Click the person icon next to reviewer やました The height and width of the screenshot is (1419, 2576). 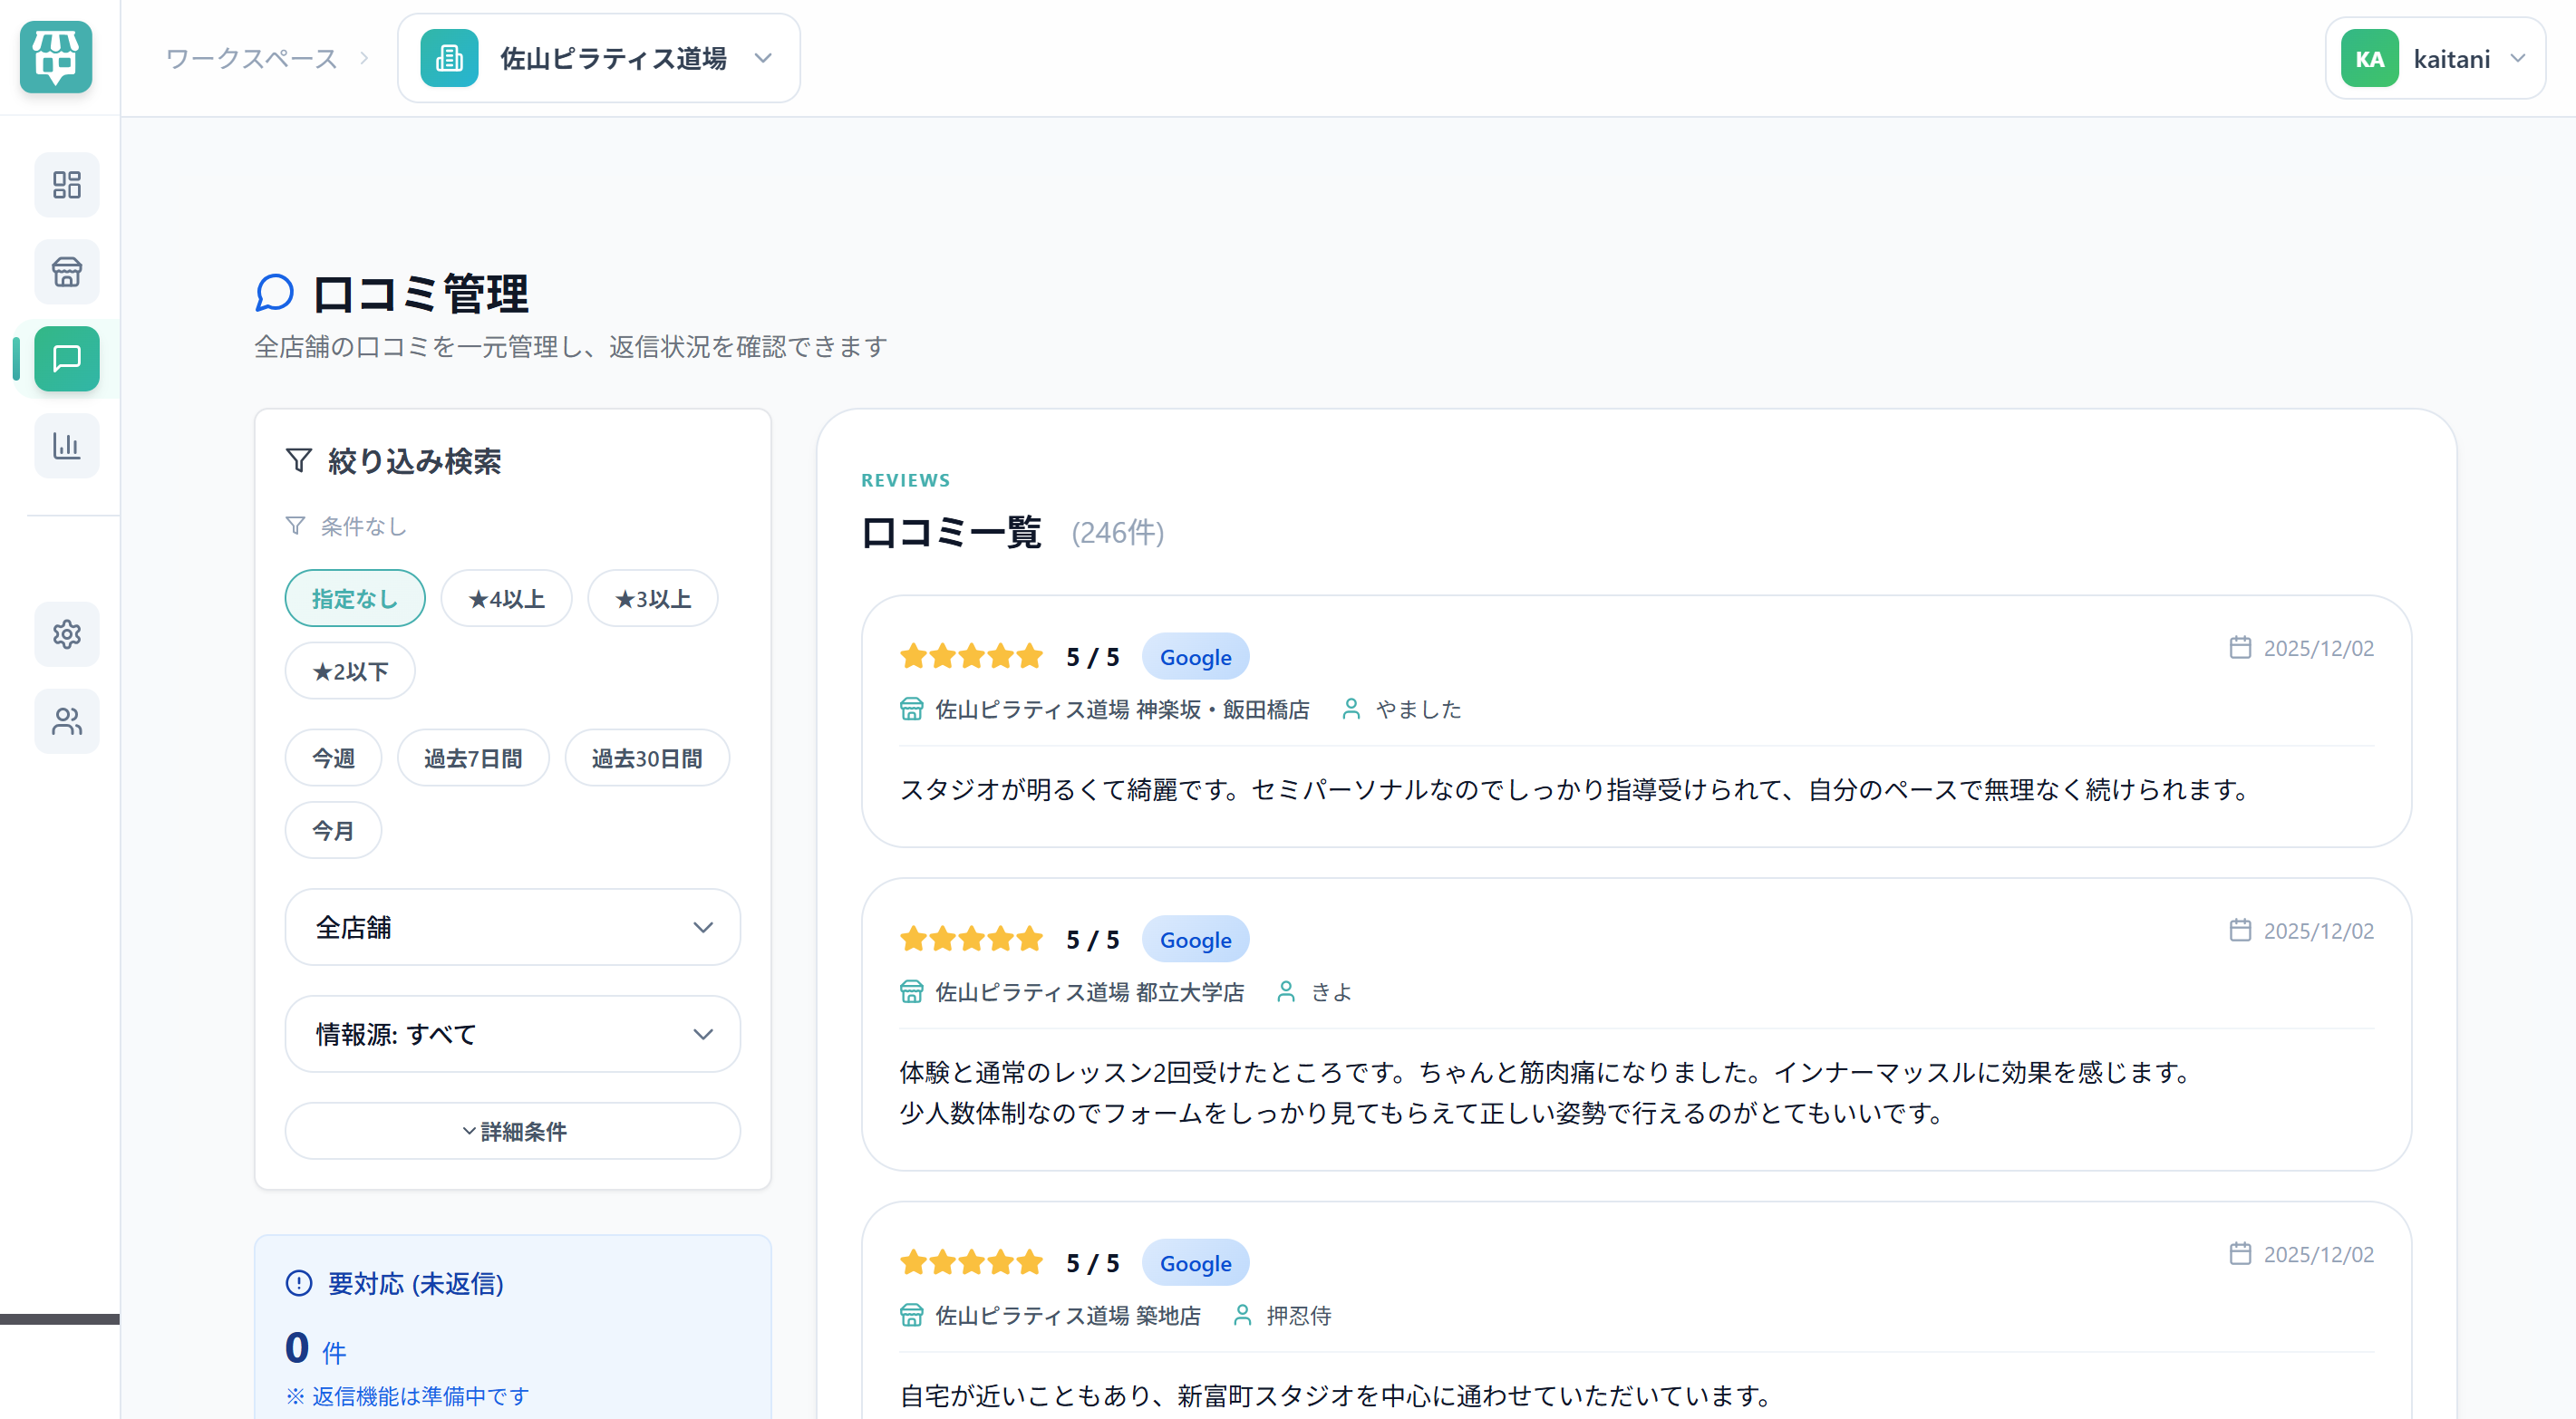[1351, 709]
